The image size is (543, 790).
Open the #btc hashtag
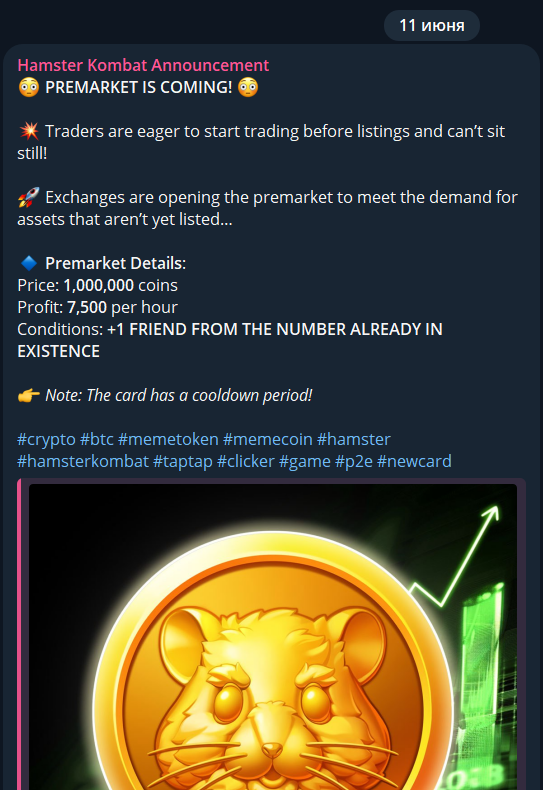pyautogui.click(x=97, y=439)
